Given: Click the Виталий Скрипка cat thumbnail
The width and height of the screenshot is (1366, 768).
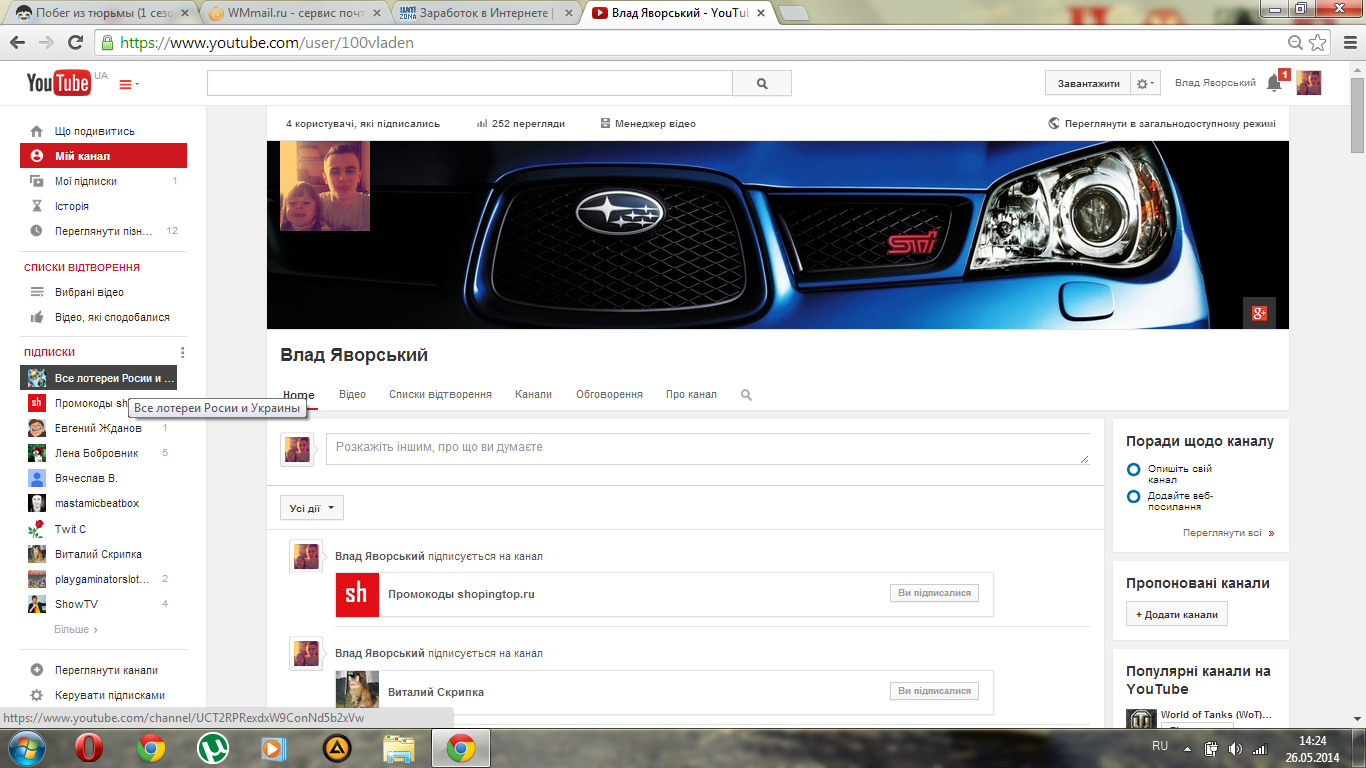Looking at the screenshot, I should click(357, 691).
